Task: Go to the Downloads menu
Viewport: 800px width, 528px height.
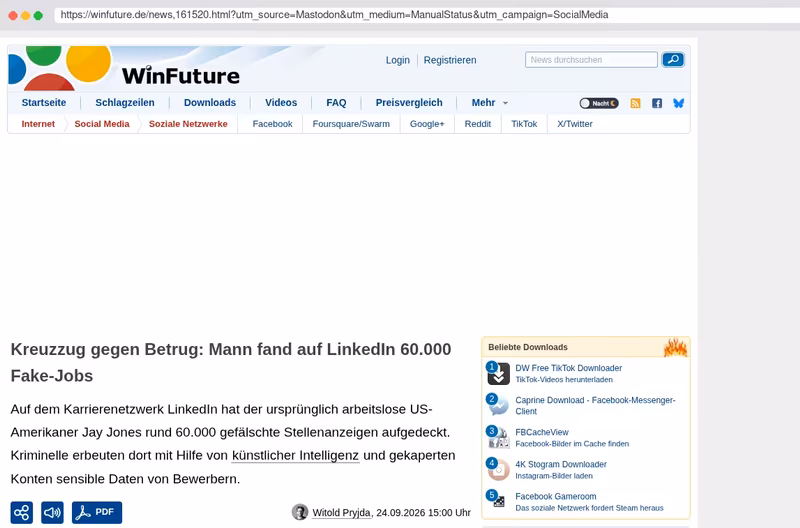Action: click(x=210, y=103)
